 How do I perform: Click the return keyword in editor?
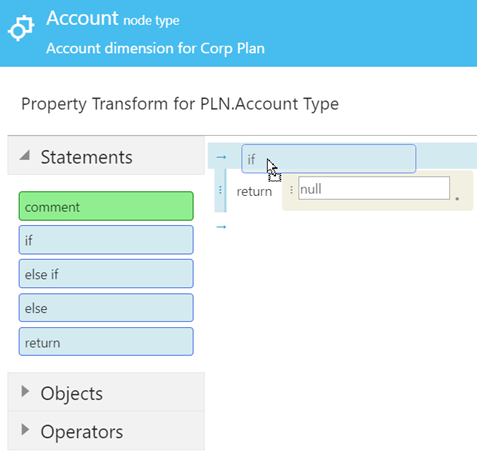[254, 192]
